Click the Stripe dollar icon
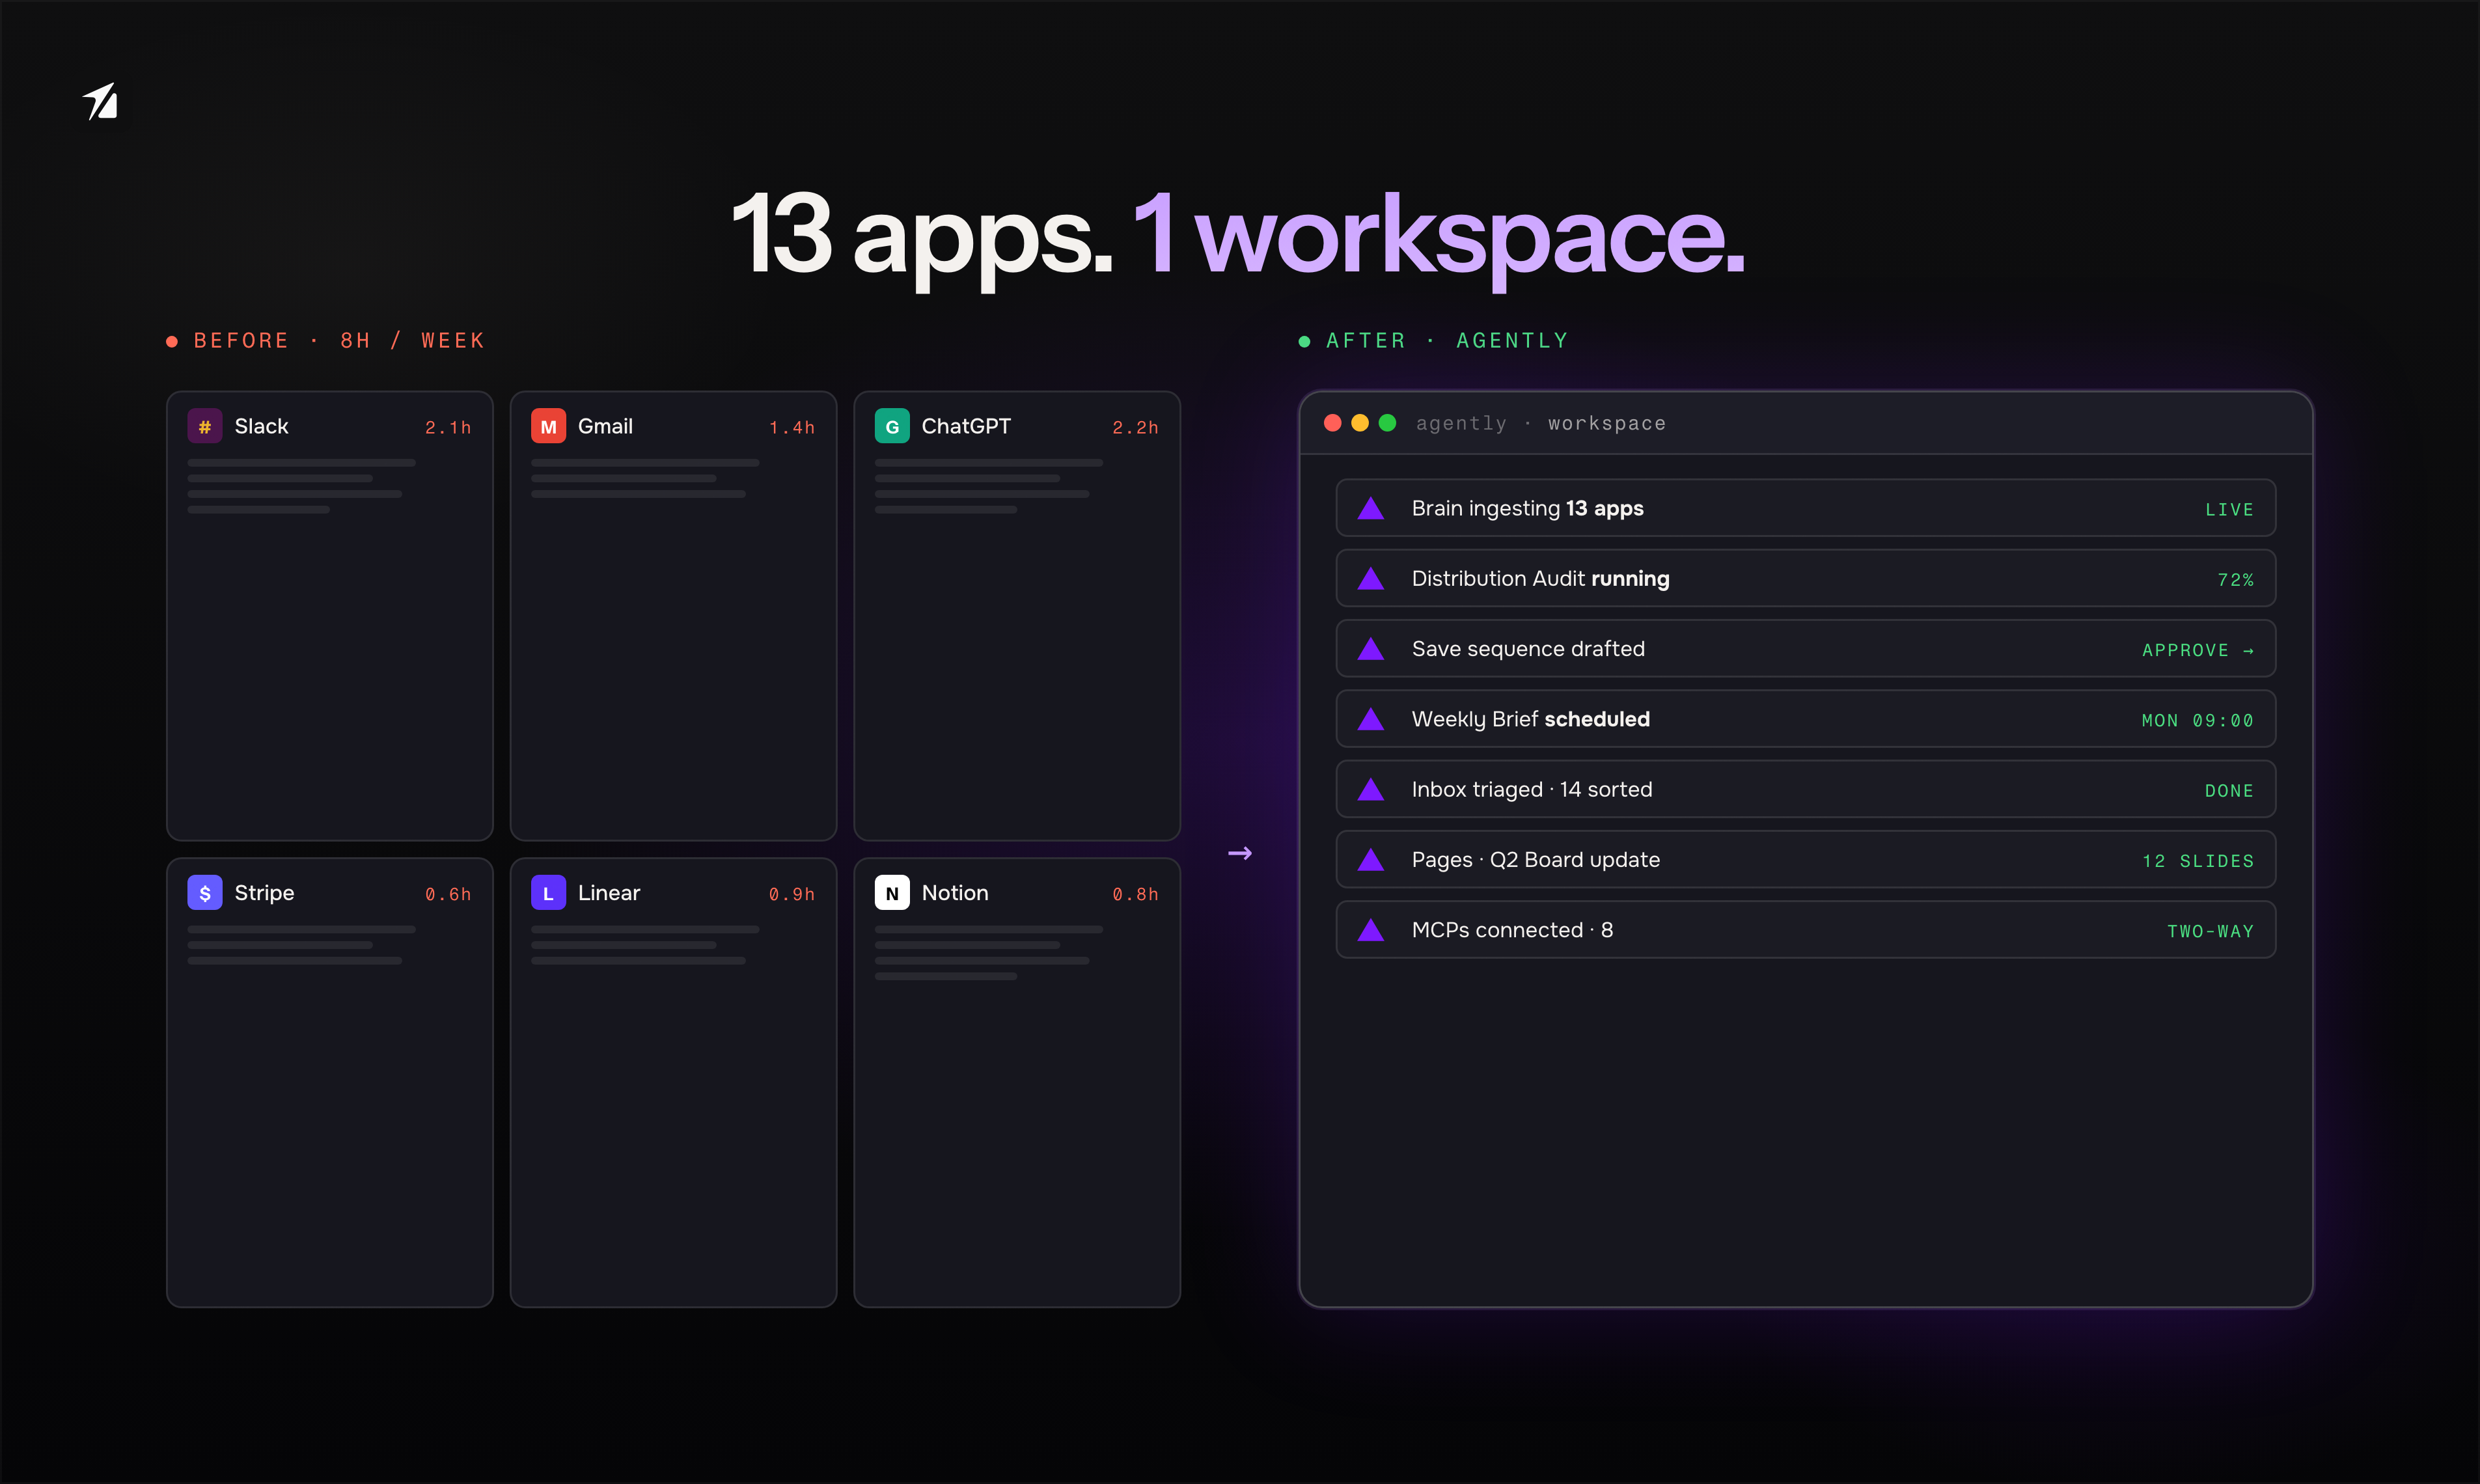 (205, 893)
